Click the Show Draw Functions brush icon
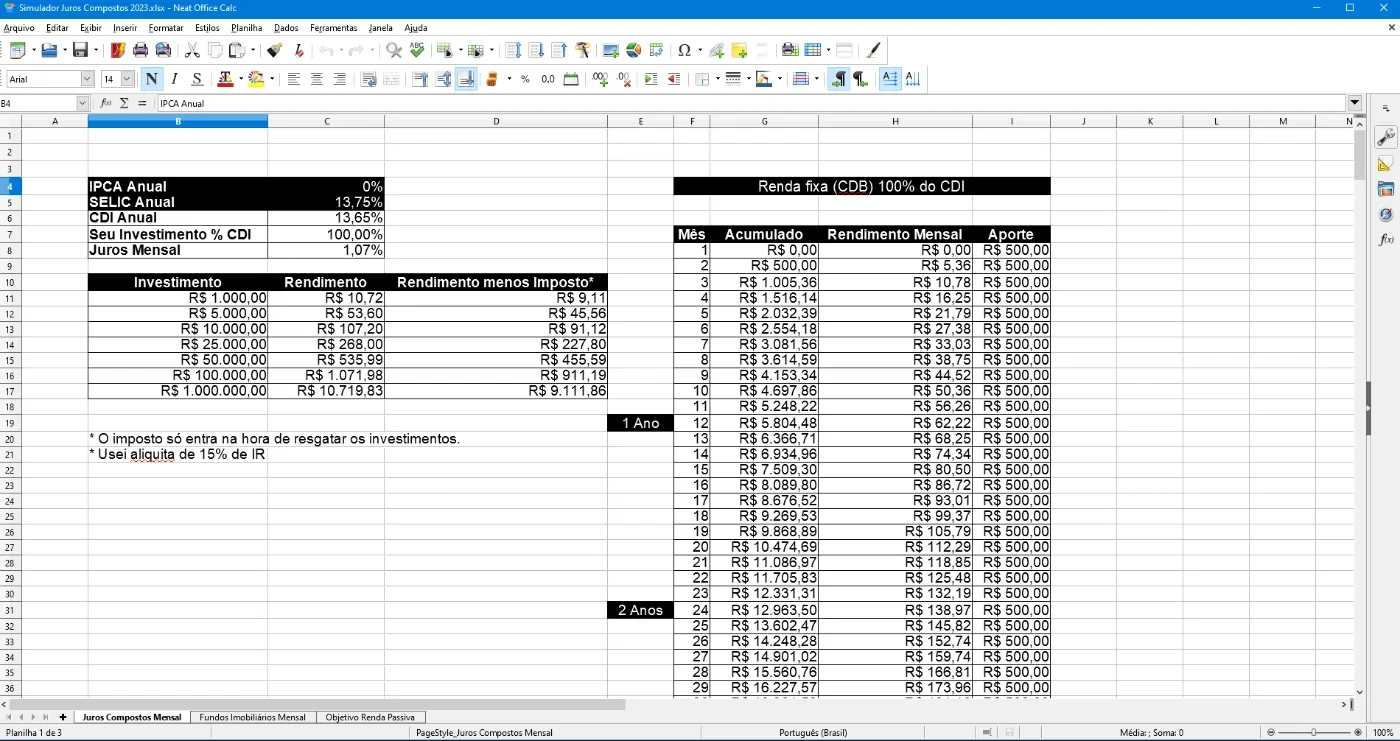 (873, 50)
